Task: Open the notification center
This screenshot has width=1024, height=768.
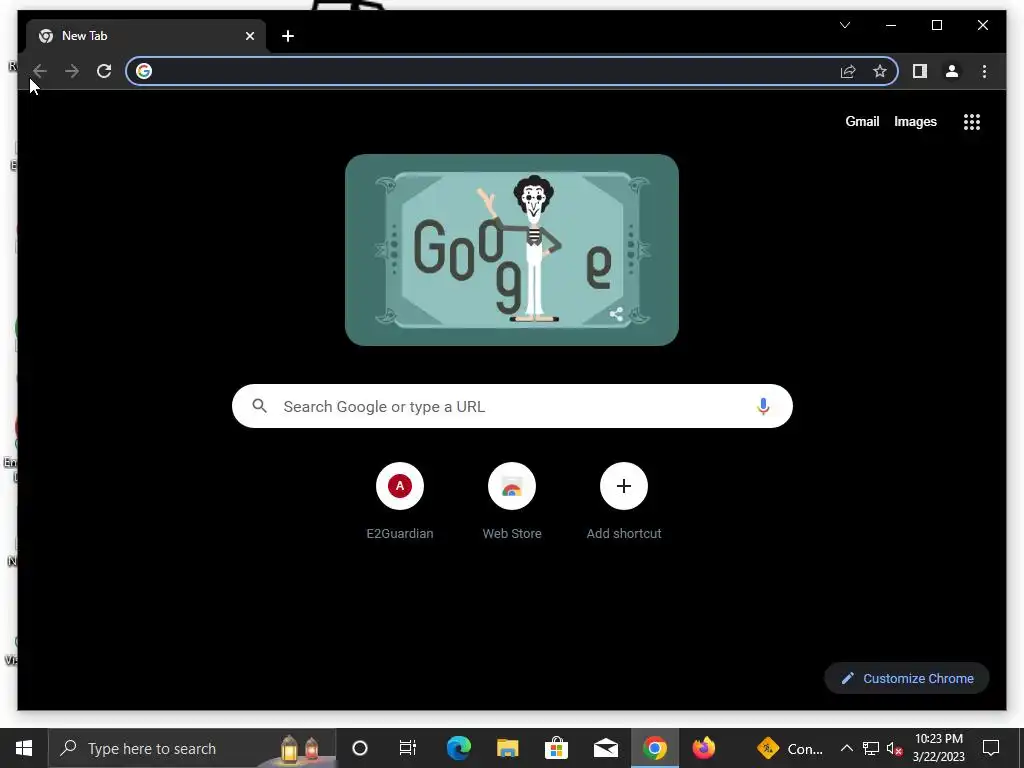Action: coord(991,748)
